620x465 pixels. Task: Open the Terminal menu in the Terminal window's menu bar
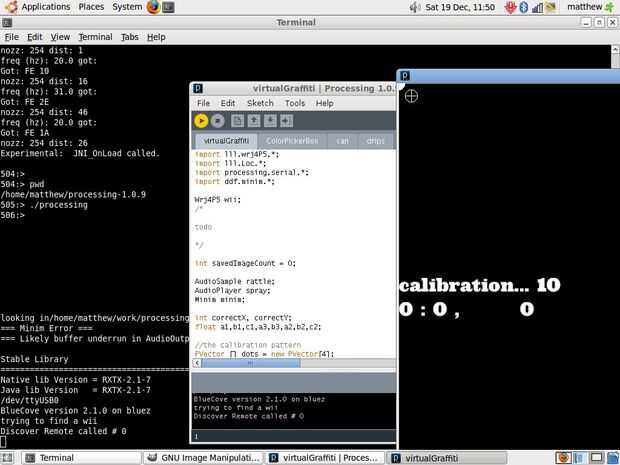coord(95,37)
